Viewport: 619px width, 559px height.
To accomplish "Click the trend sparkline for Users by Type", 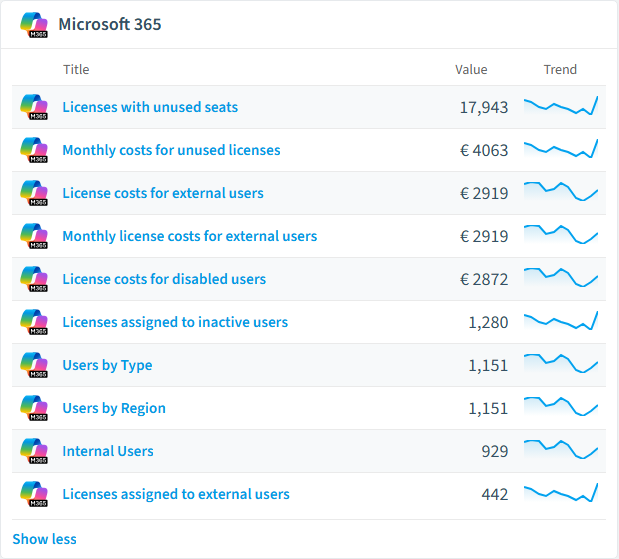I will [561, 364].
